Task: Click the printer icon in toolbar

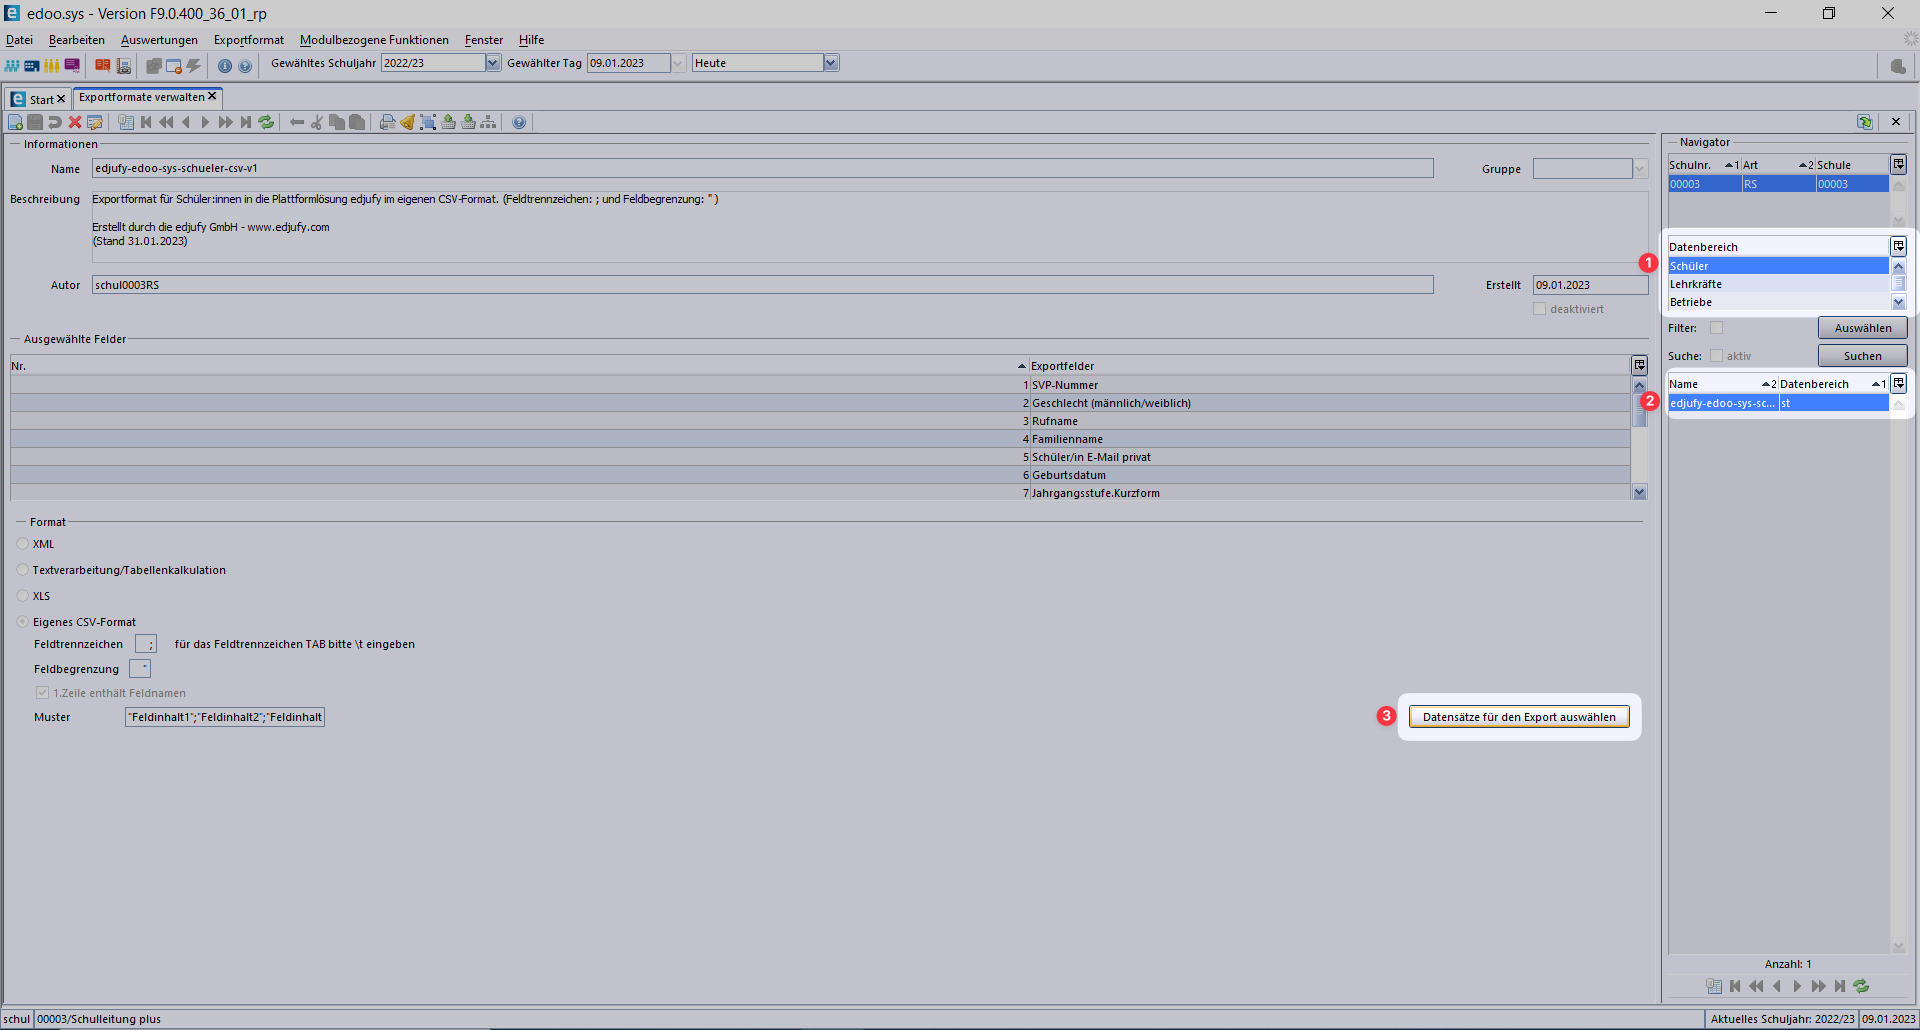Action: pyautogui.click(x=387, y=122)
